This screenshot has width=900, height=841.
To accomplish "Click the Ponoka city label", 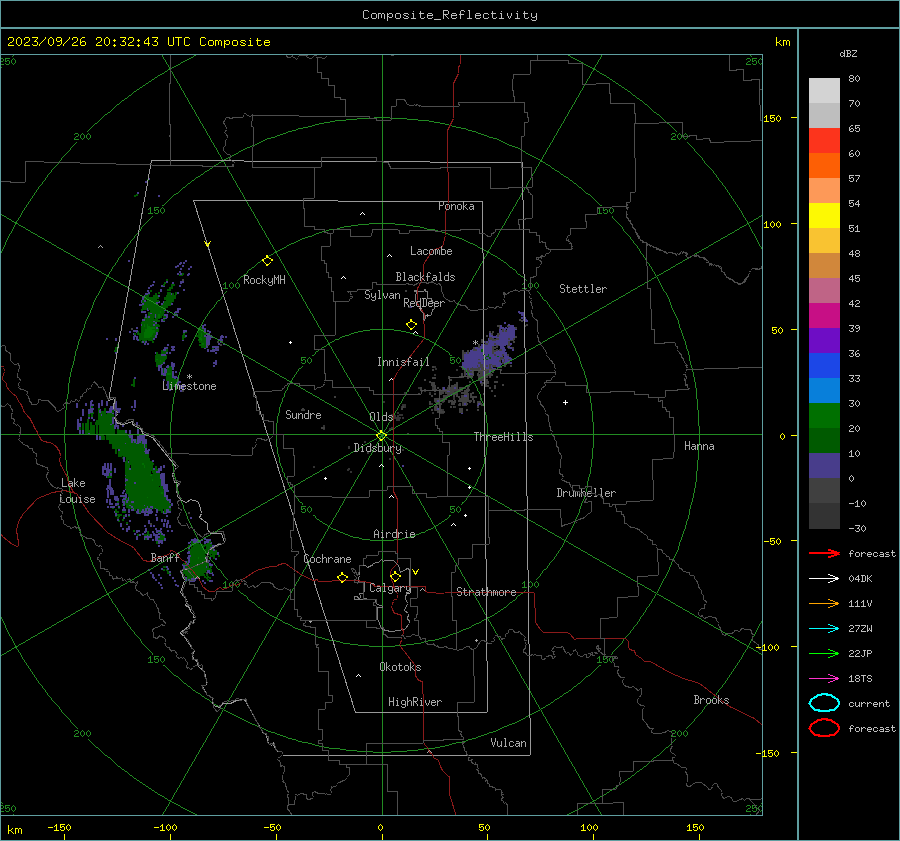I will click(x=456, y=206).
